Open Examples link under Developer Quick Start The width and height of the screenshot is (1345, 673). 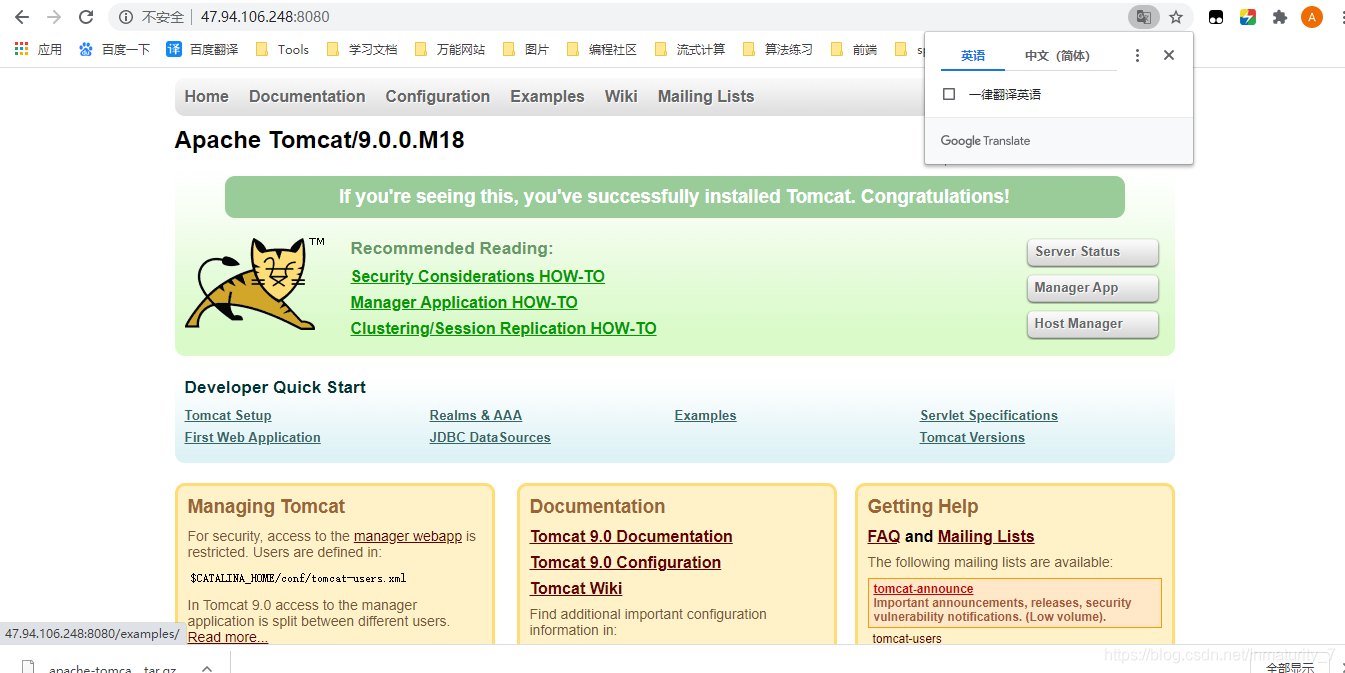tap(706, 415)
